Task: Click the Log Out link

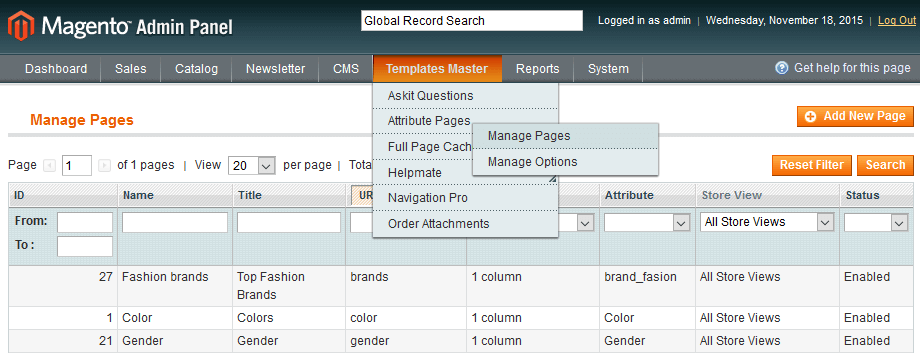Action: [897, 21]
